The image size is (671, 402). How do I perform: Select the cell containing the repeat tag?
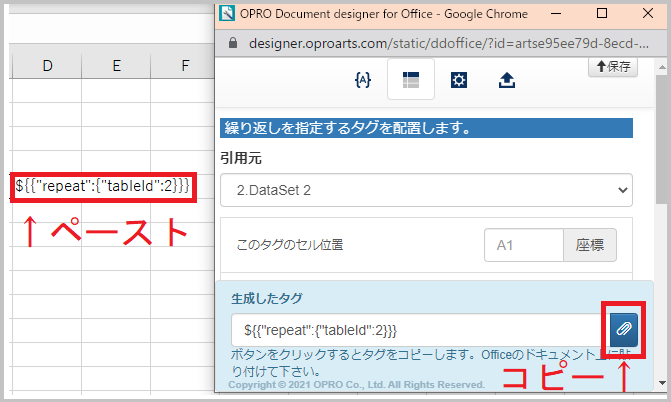tap(102, 186)
